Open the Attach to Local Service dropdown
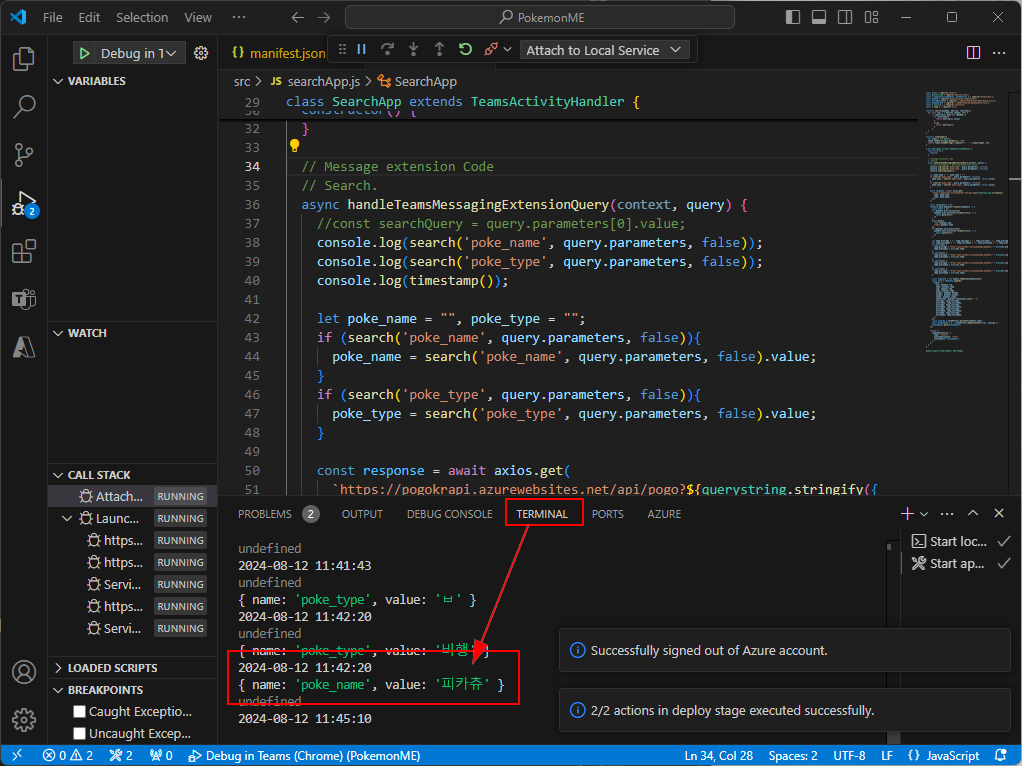Image resolution: width=1022 pixels, height=766 pixels. (604, 50)
